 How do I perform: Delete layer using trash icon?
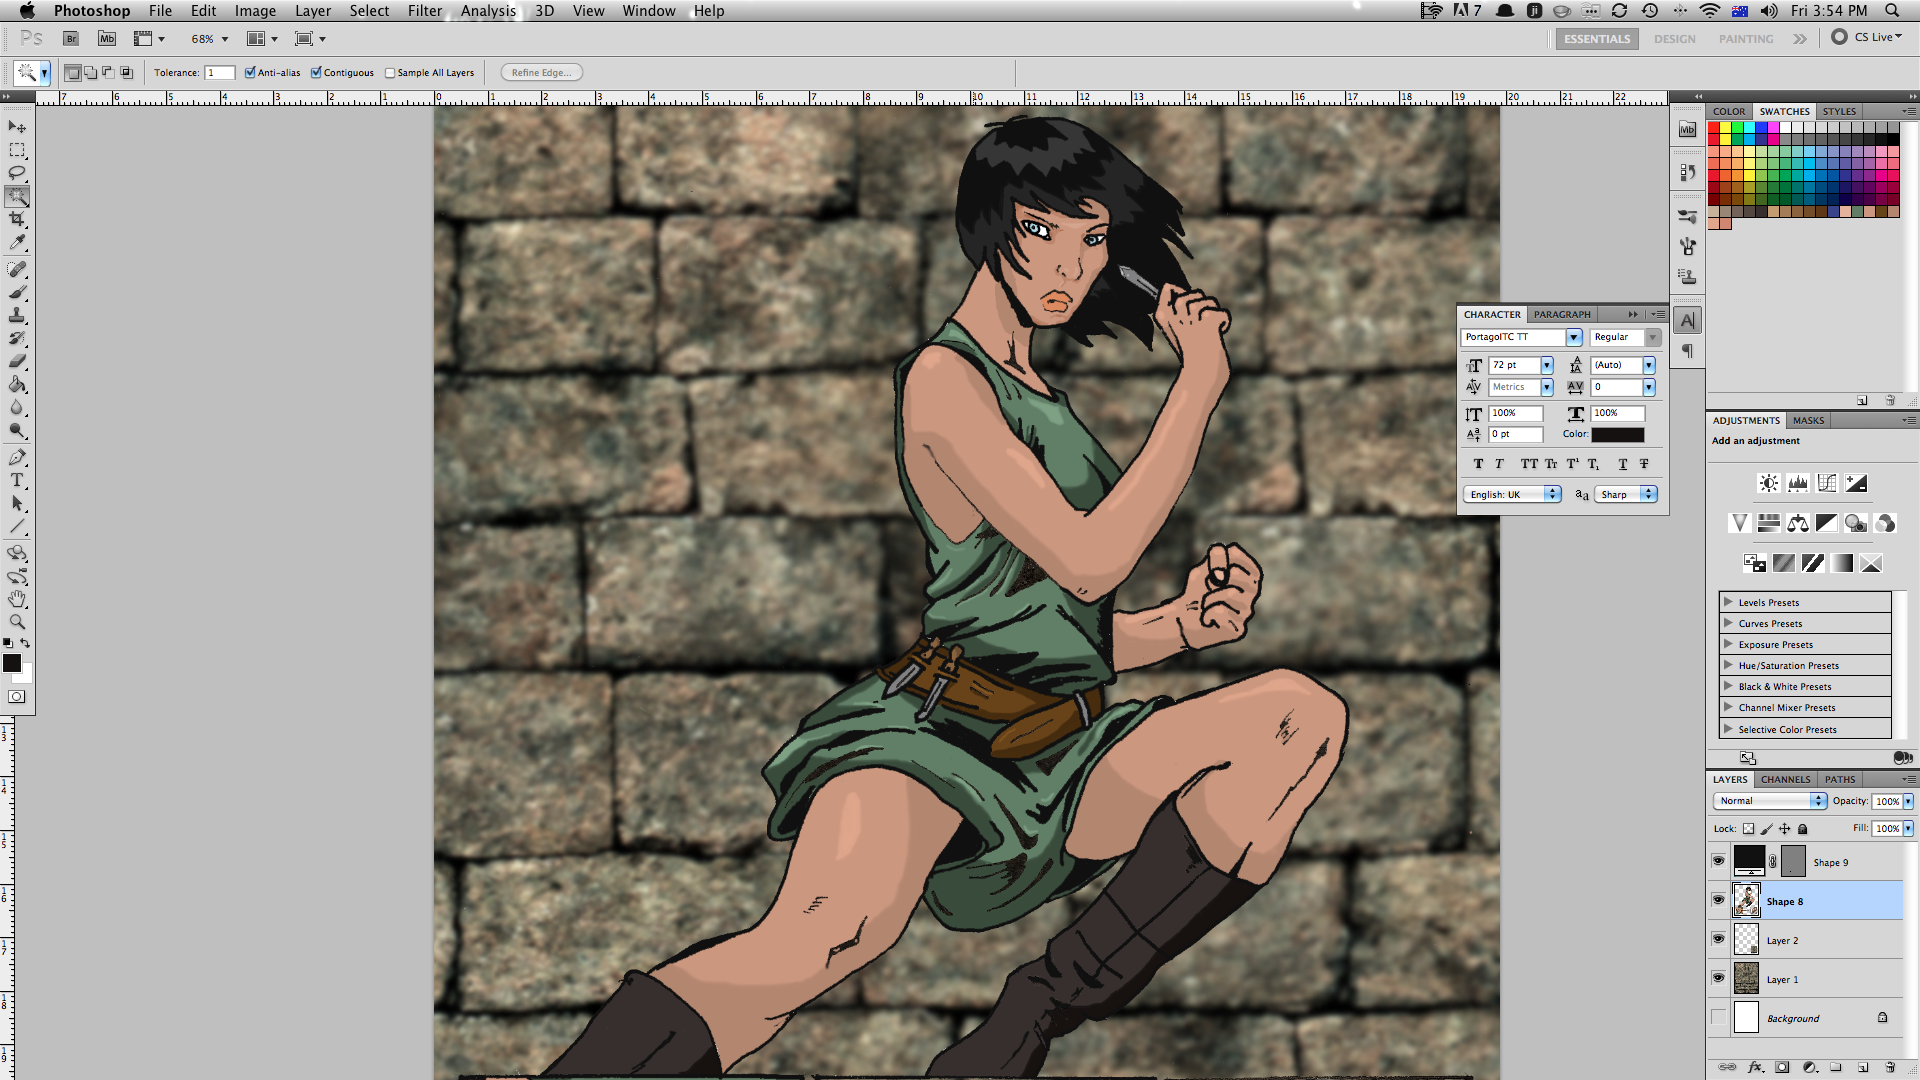tap(1890, 1067)
